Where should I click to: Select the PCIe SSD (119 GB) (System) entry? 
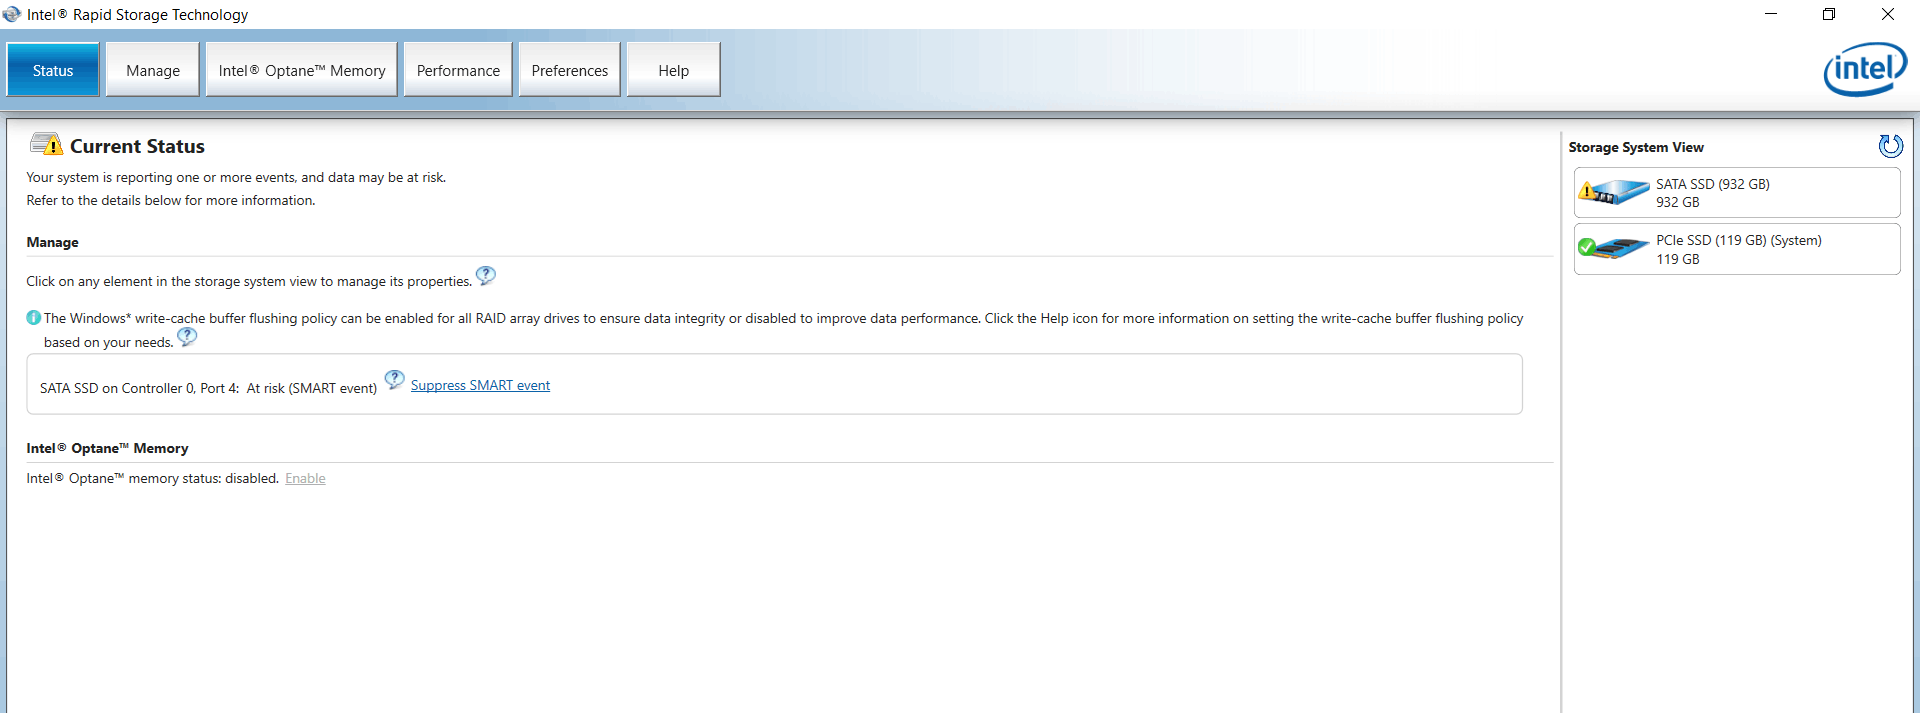(x=1737, y=249)
